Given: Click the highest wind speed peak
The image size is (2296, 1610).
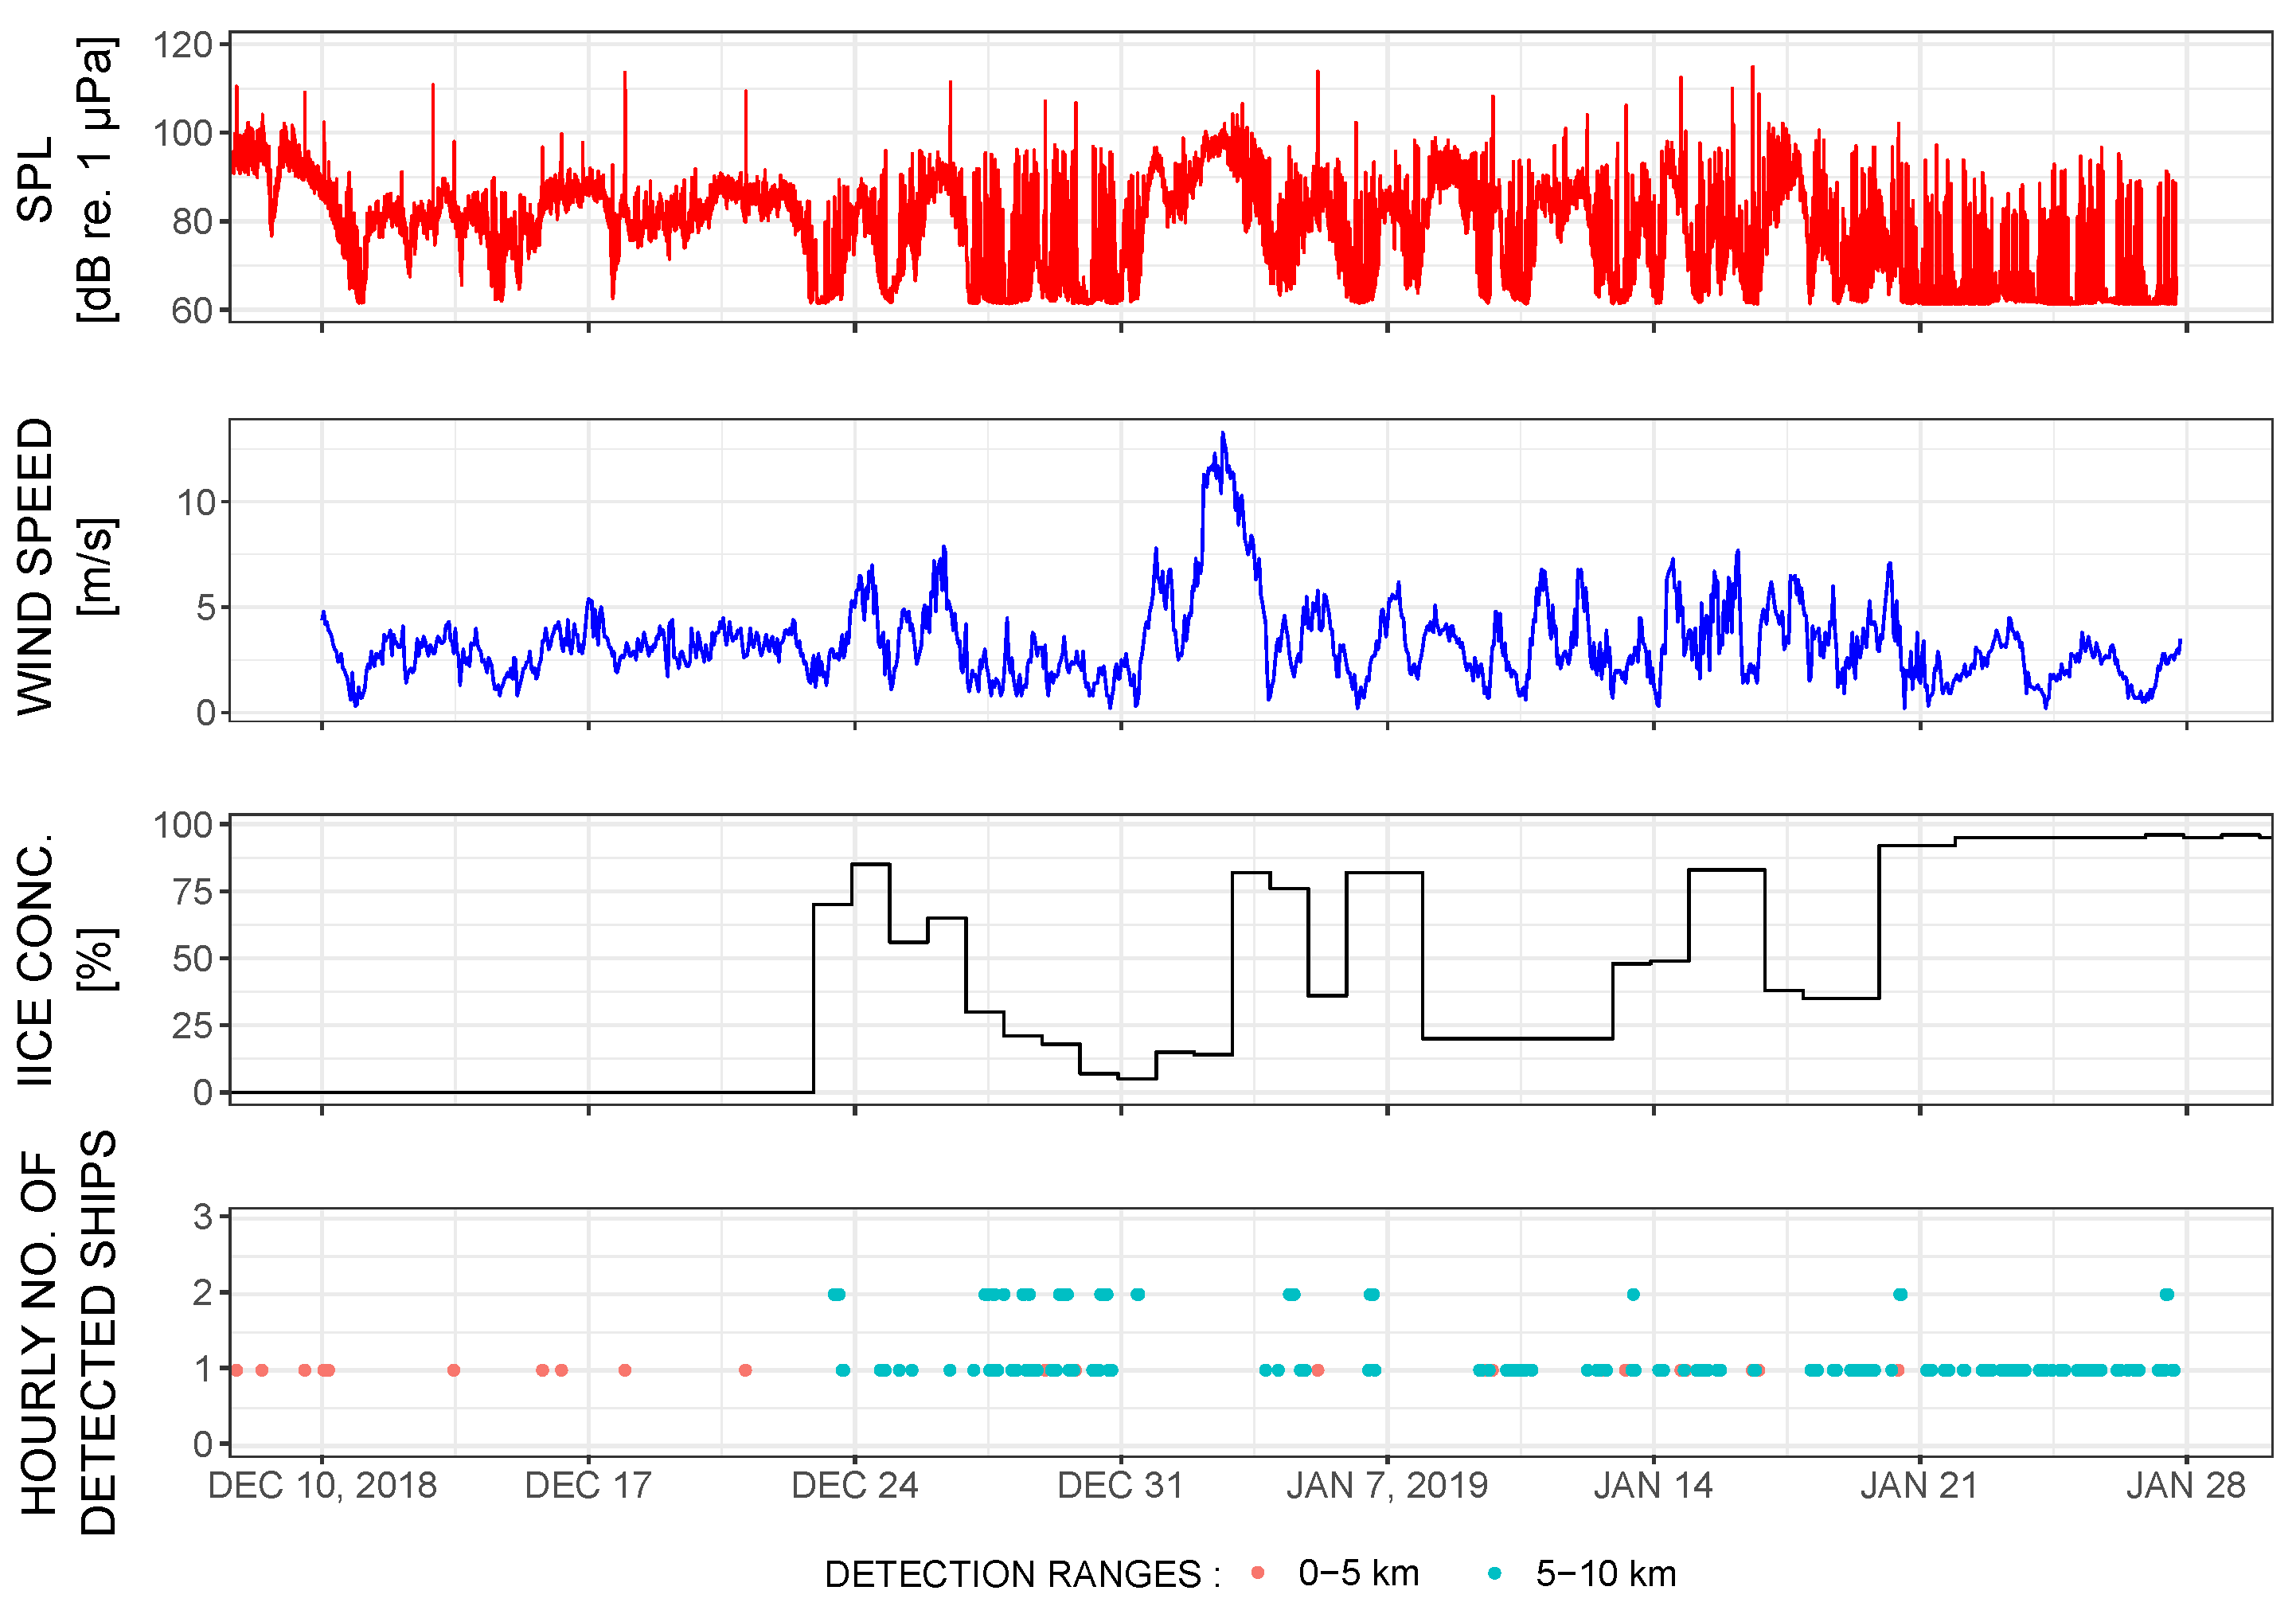Looking at the screenshot, I should pyautogui.click(x=1222, y=434).
